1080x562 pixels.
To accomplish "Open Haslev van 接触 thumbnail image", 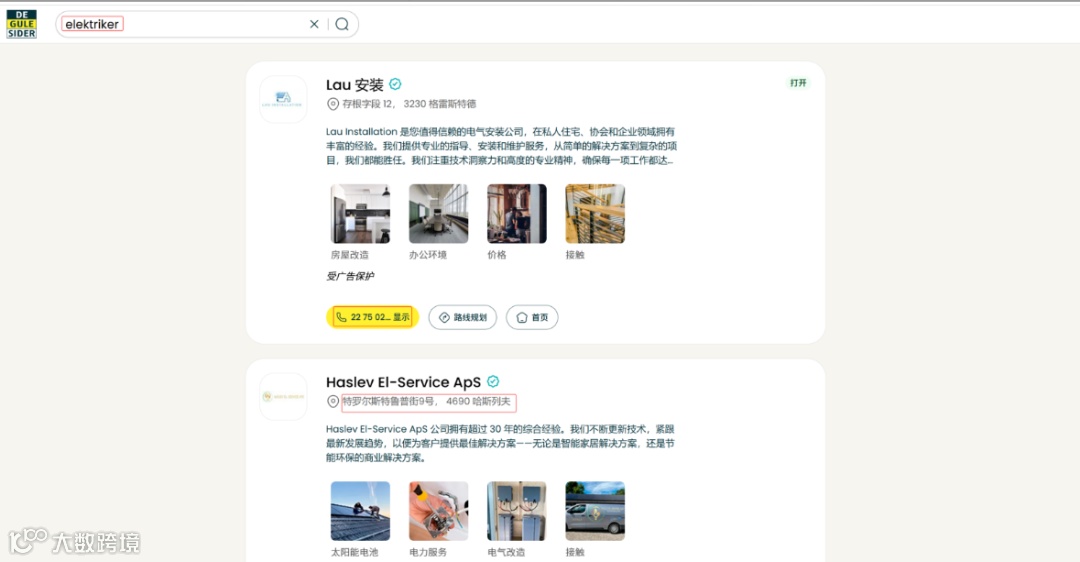I will (x=595, y=511).
